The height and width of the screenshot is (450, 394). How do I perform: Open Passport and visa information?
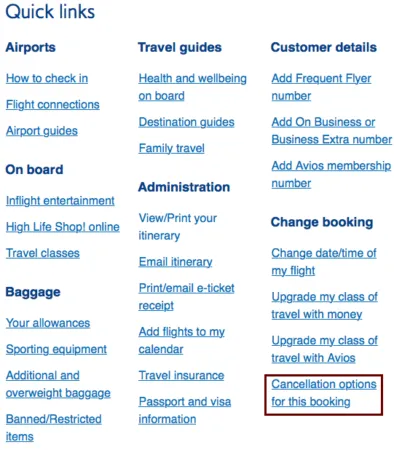coord(185,410)
